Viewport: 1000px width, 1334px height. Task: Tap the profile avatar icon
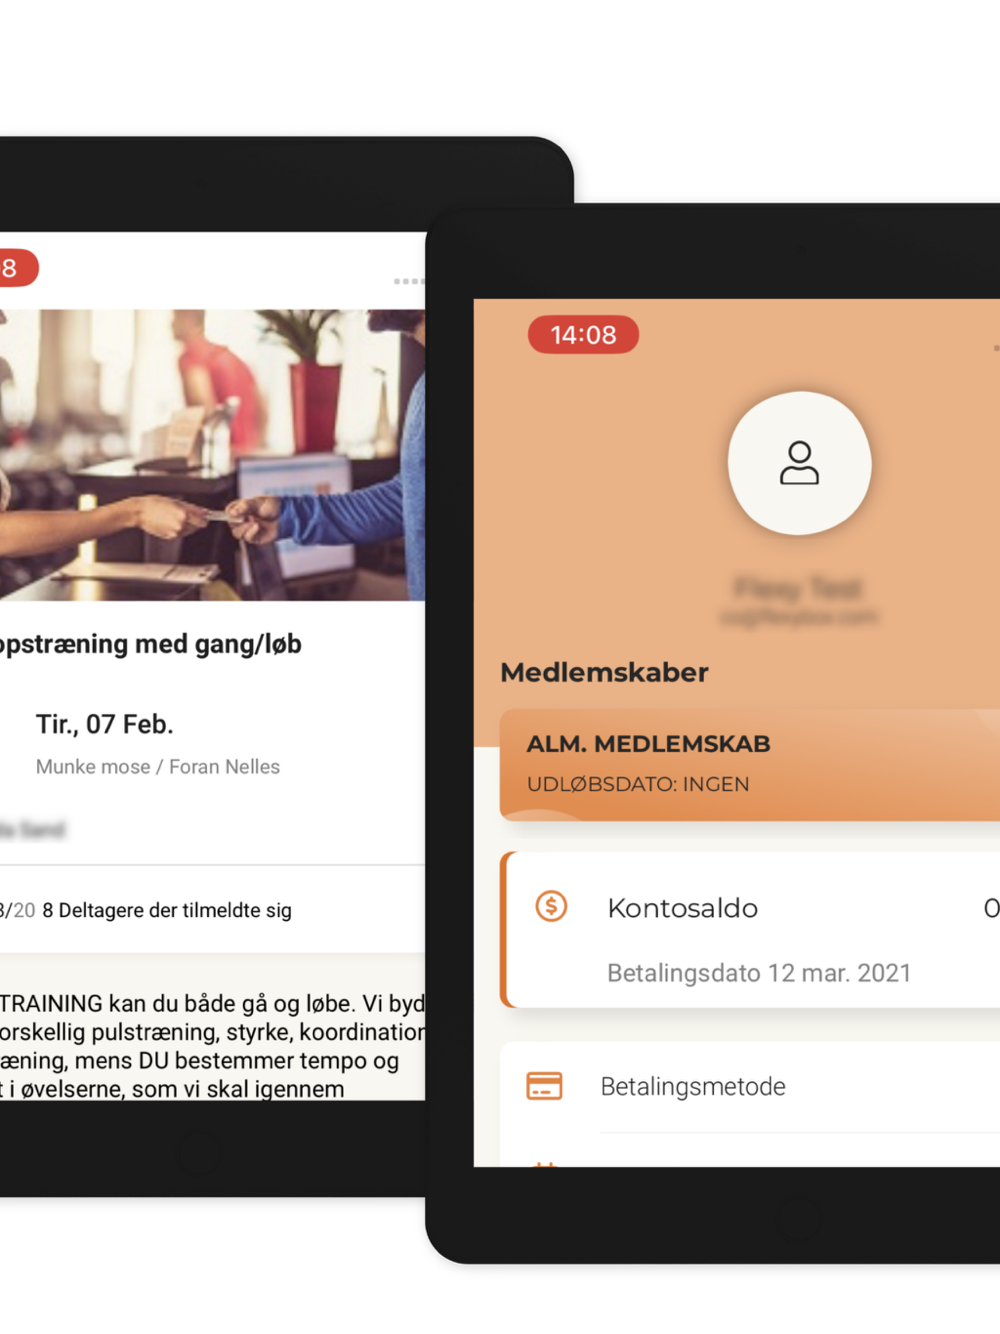click(799, 463)
